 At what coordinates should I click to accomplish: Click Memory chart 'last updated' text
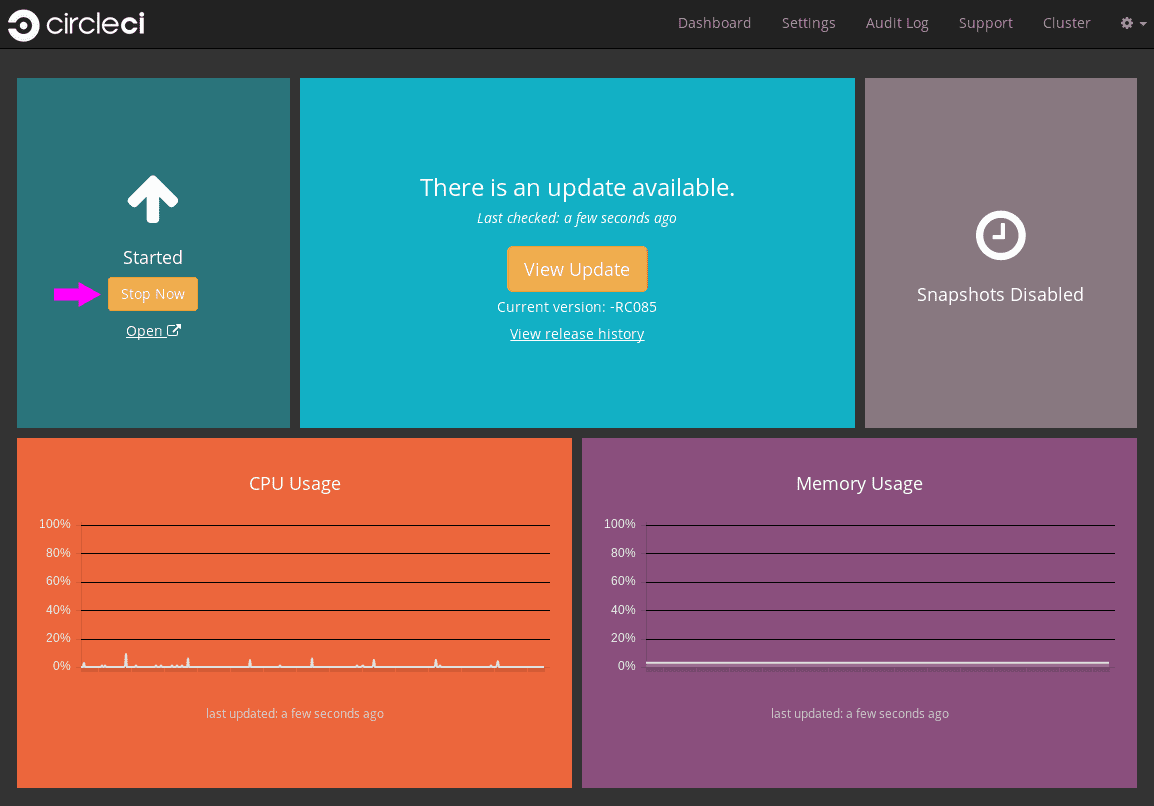point(859,713)
